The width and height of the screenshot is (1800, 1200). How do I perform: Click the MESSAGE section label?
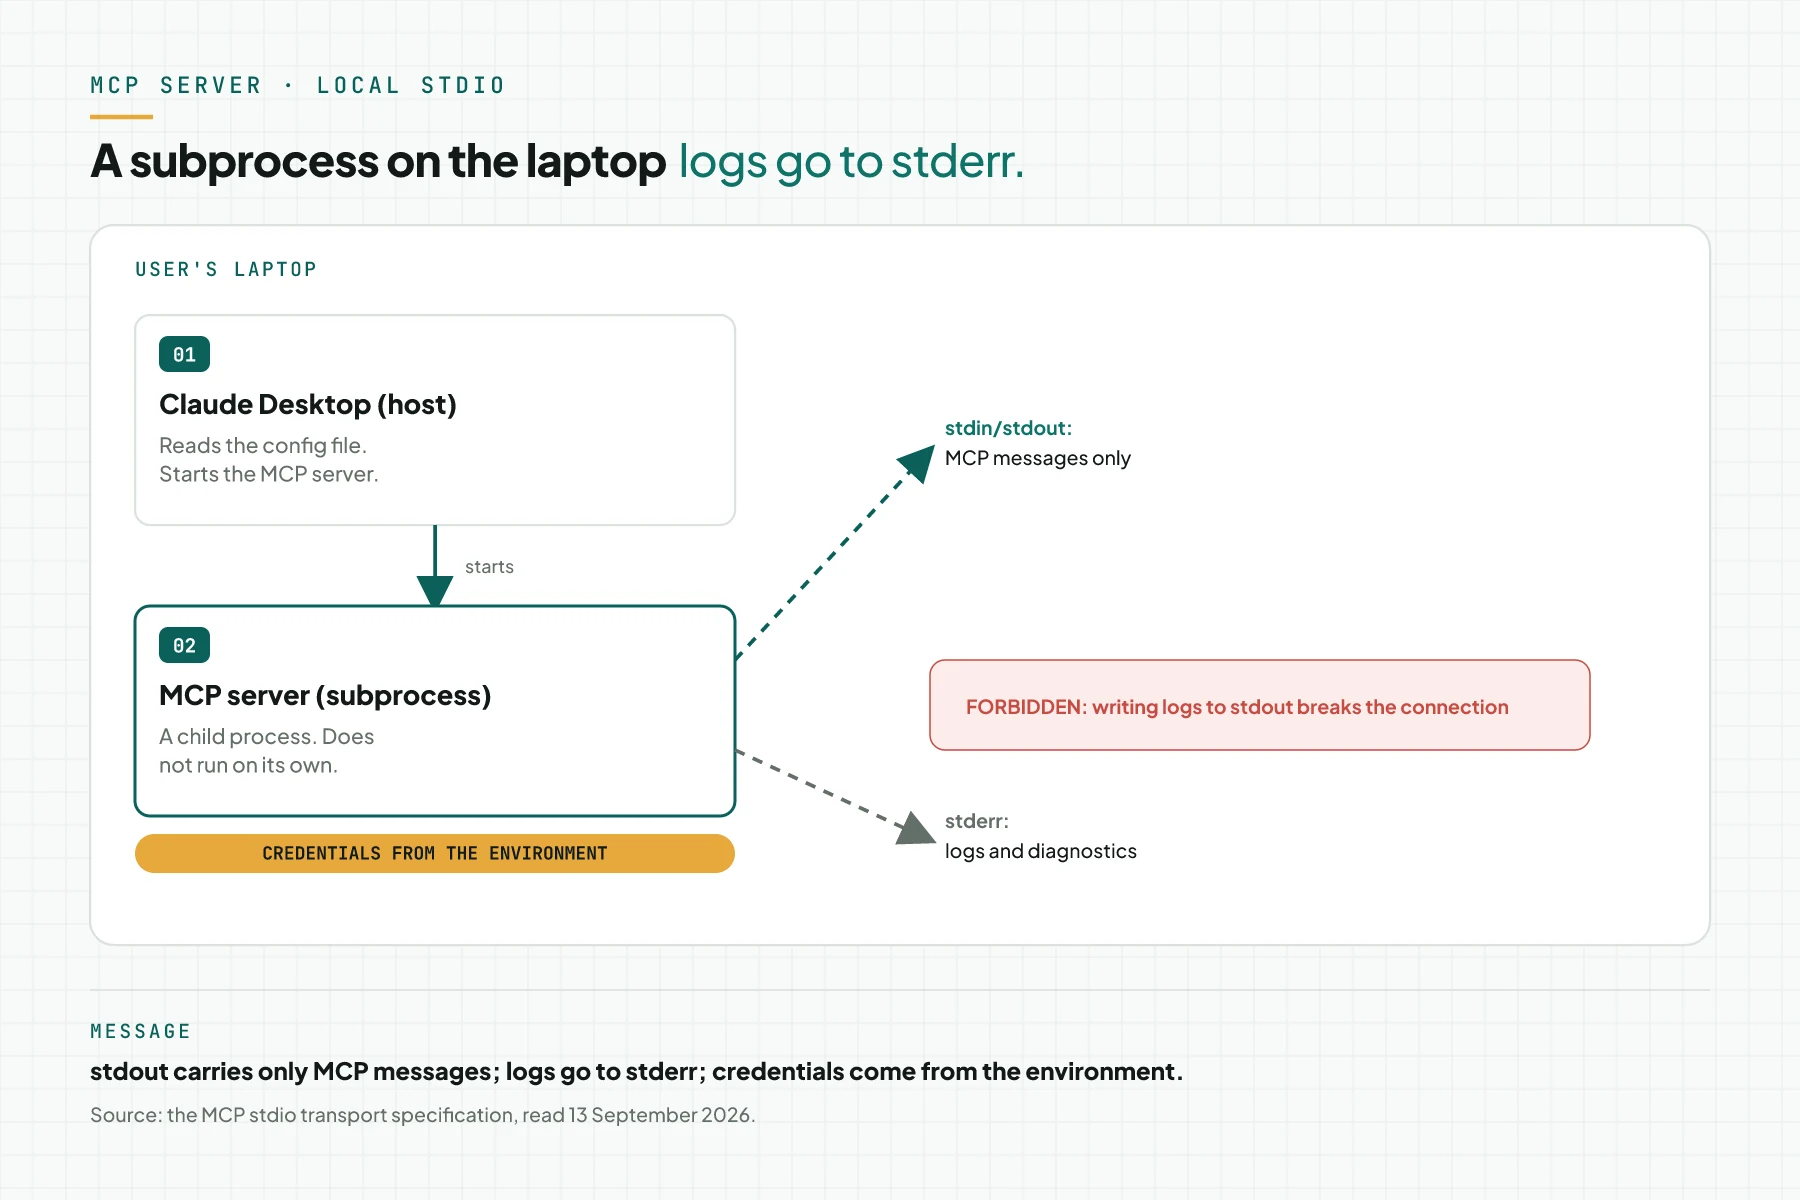(x=140, y=1031)
